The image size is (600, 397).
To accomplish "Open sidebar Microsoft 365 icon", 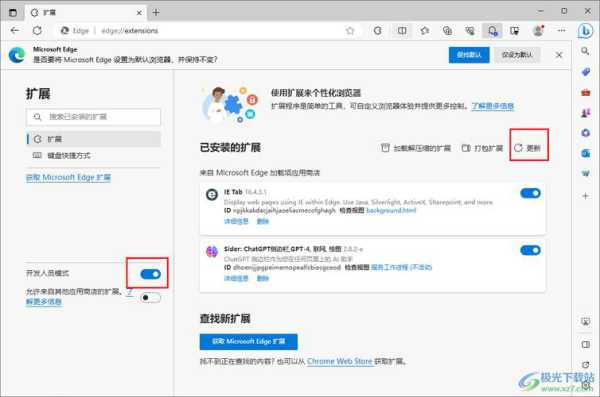I will click(585, 133).
